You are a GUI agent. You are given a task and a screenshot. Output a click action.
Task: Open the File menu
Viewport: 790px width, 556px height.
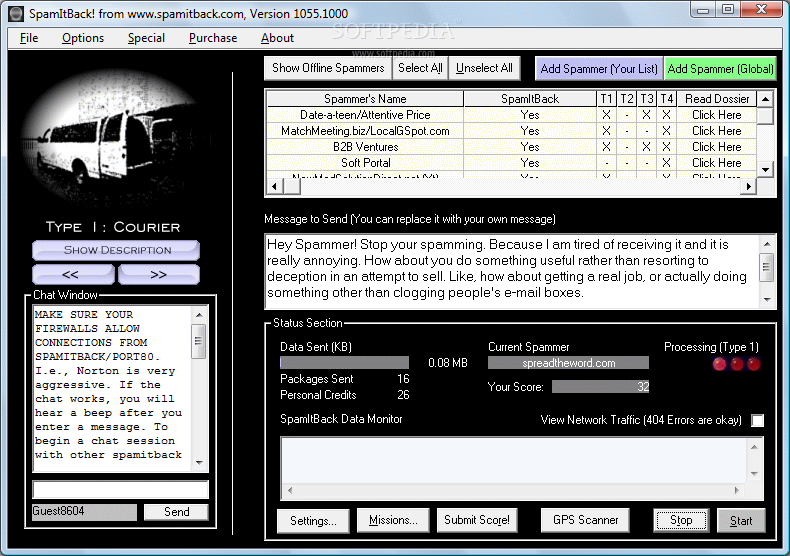29,38
